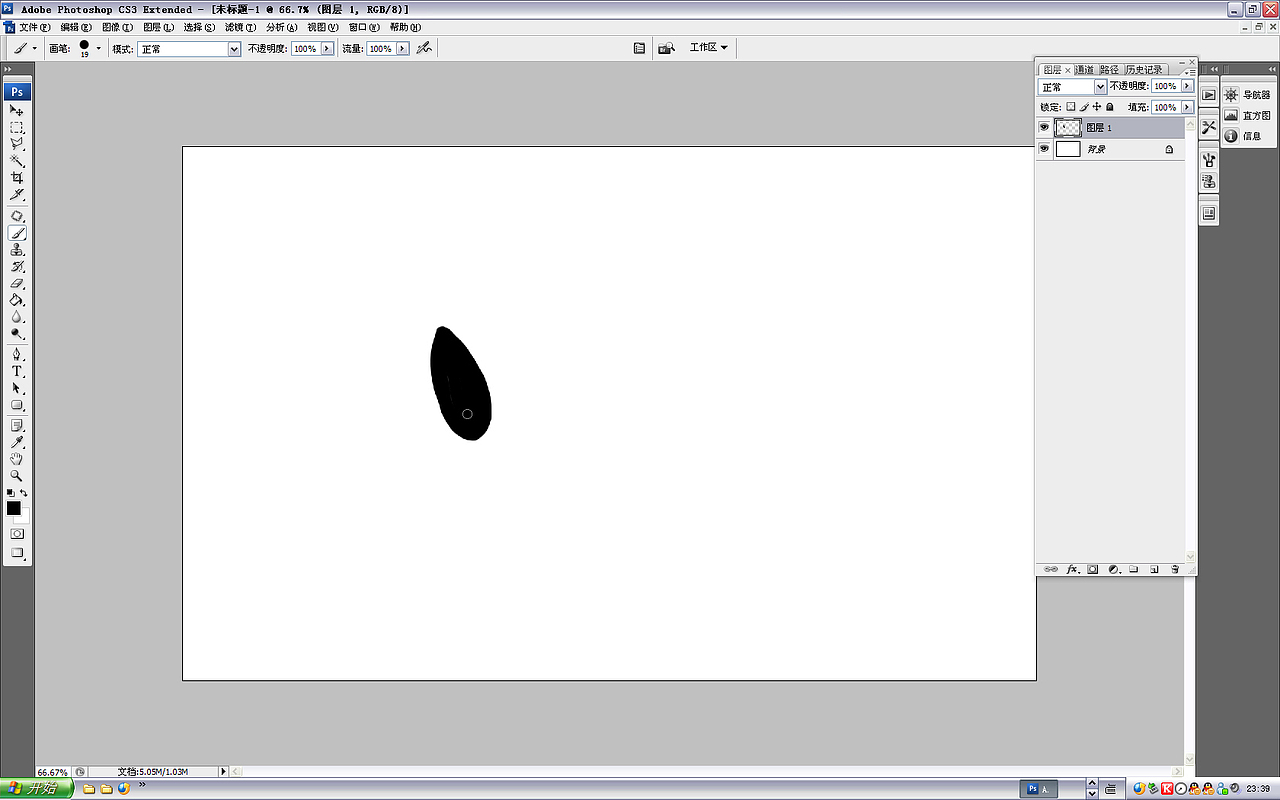Screen dimensions: 1280x800
Task: Select the Paint Bucket tool
Action: click(x=17, y=300)
